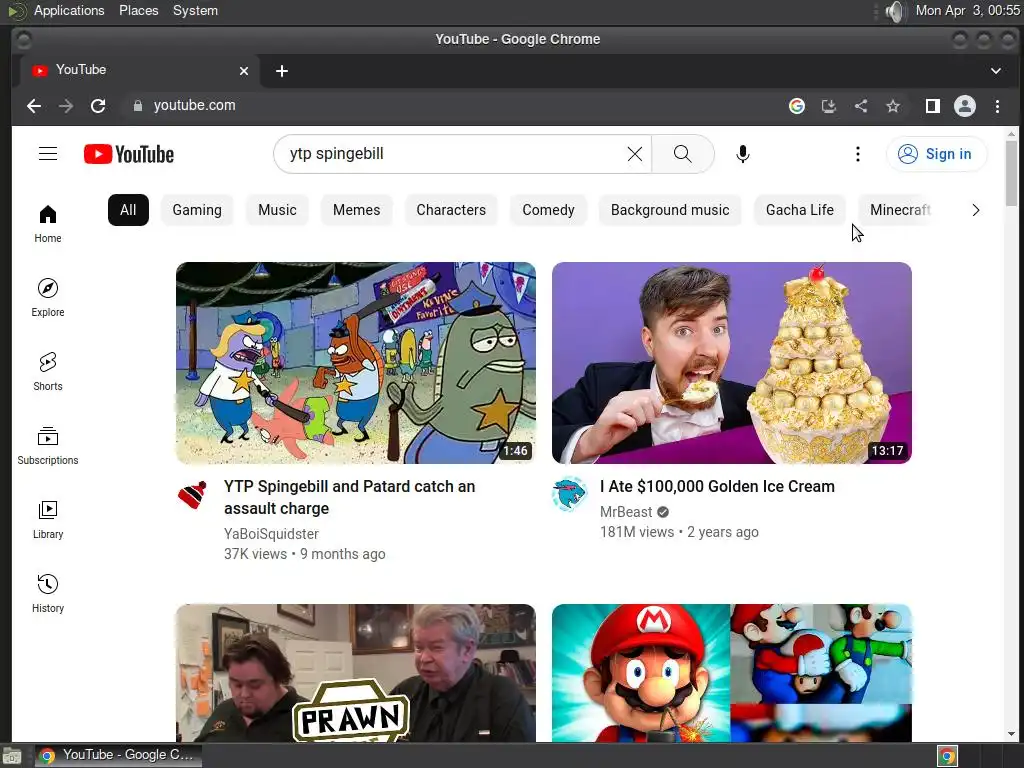This screenshot has width=1024, height=768.
Task: Open the System menu
Action: [x=195, y=11]
